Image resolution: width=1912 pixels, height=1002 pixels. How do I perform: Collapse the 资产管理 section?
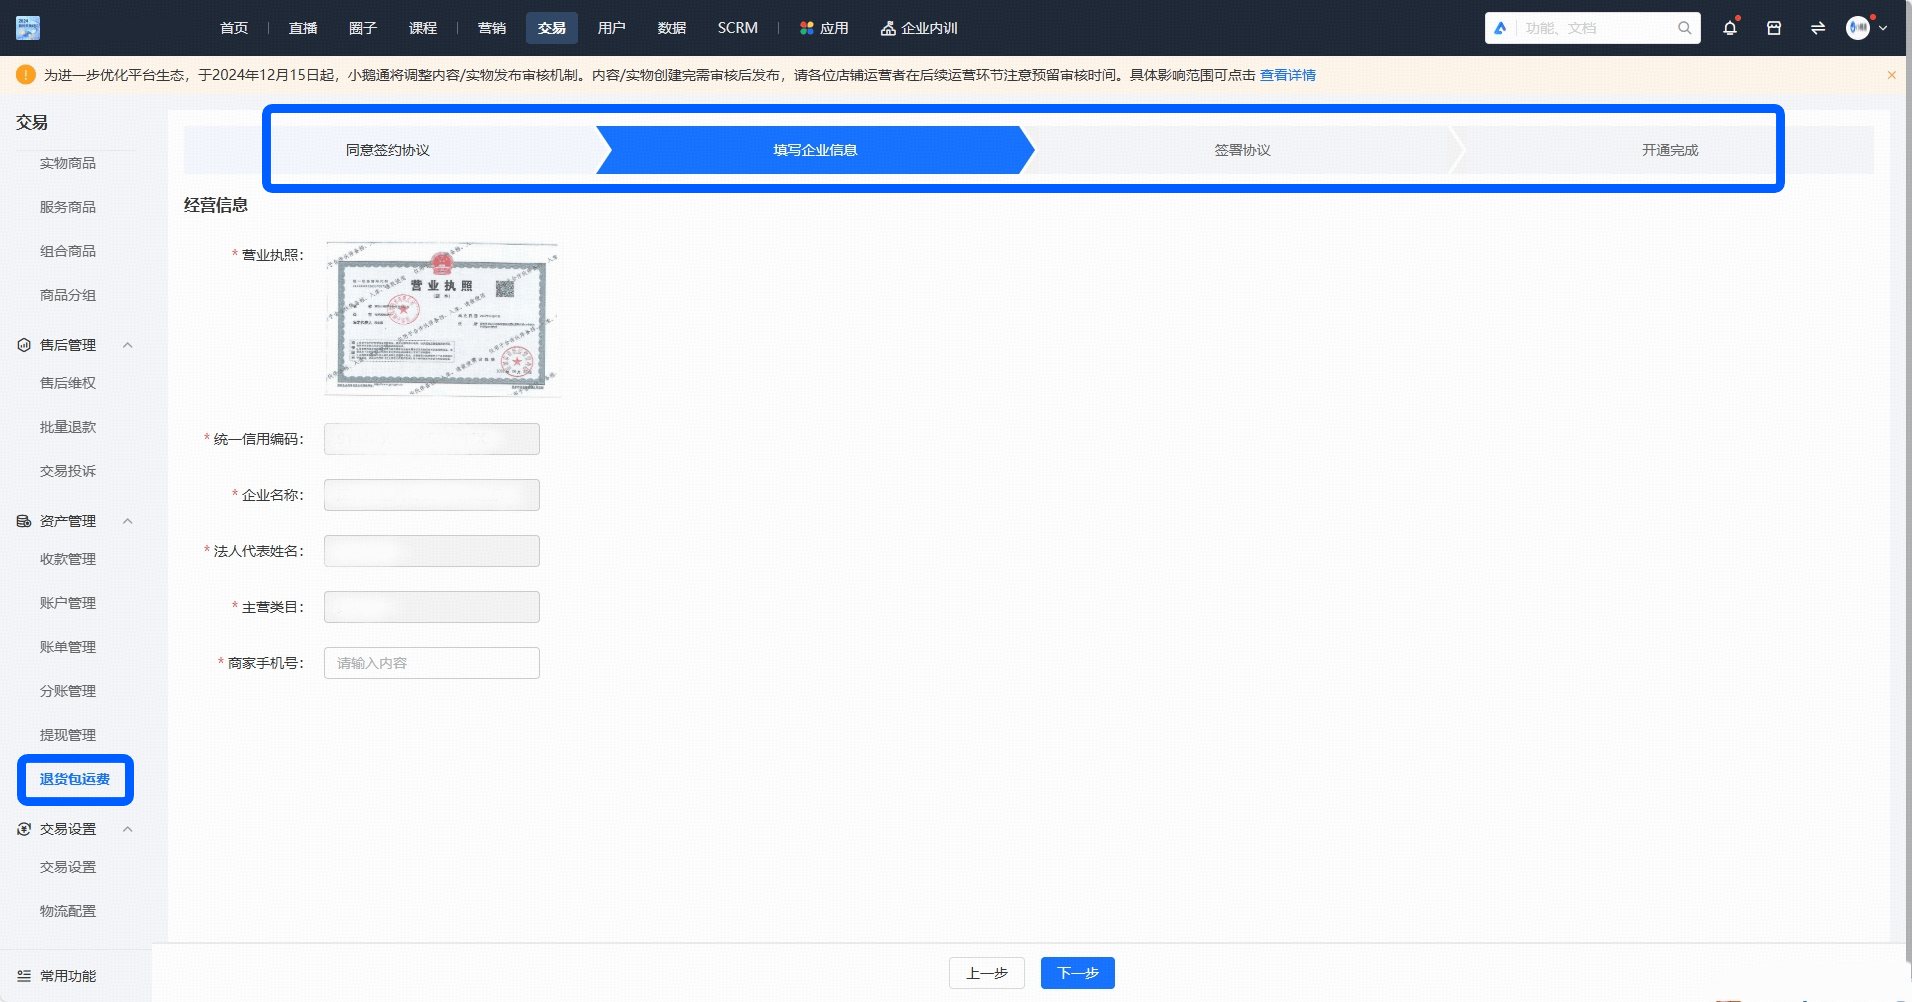tap(127, 521)
